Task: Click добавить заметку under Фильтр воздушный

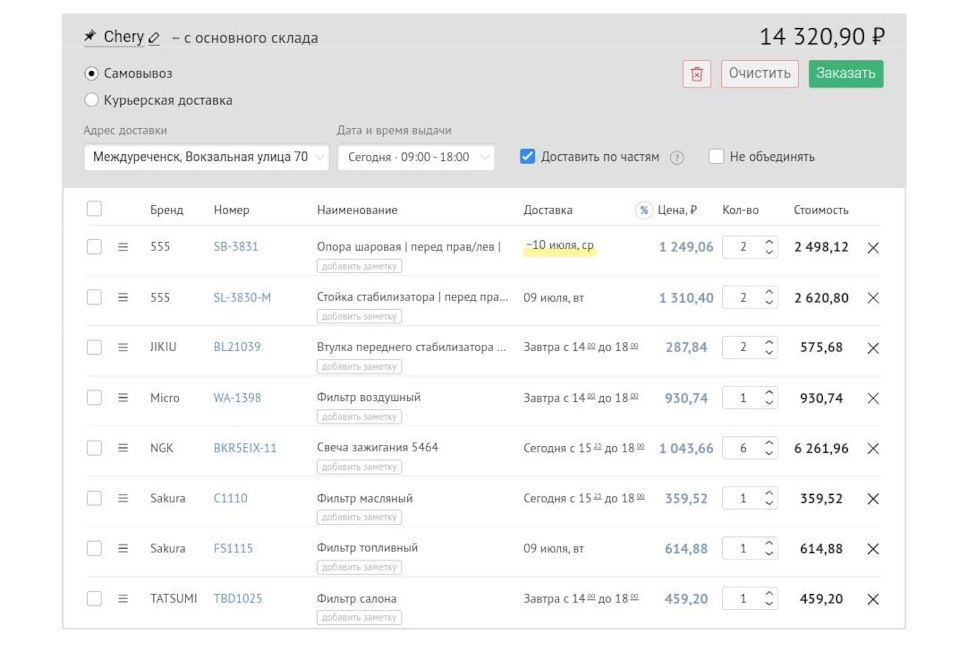Action: coord(359,417)
